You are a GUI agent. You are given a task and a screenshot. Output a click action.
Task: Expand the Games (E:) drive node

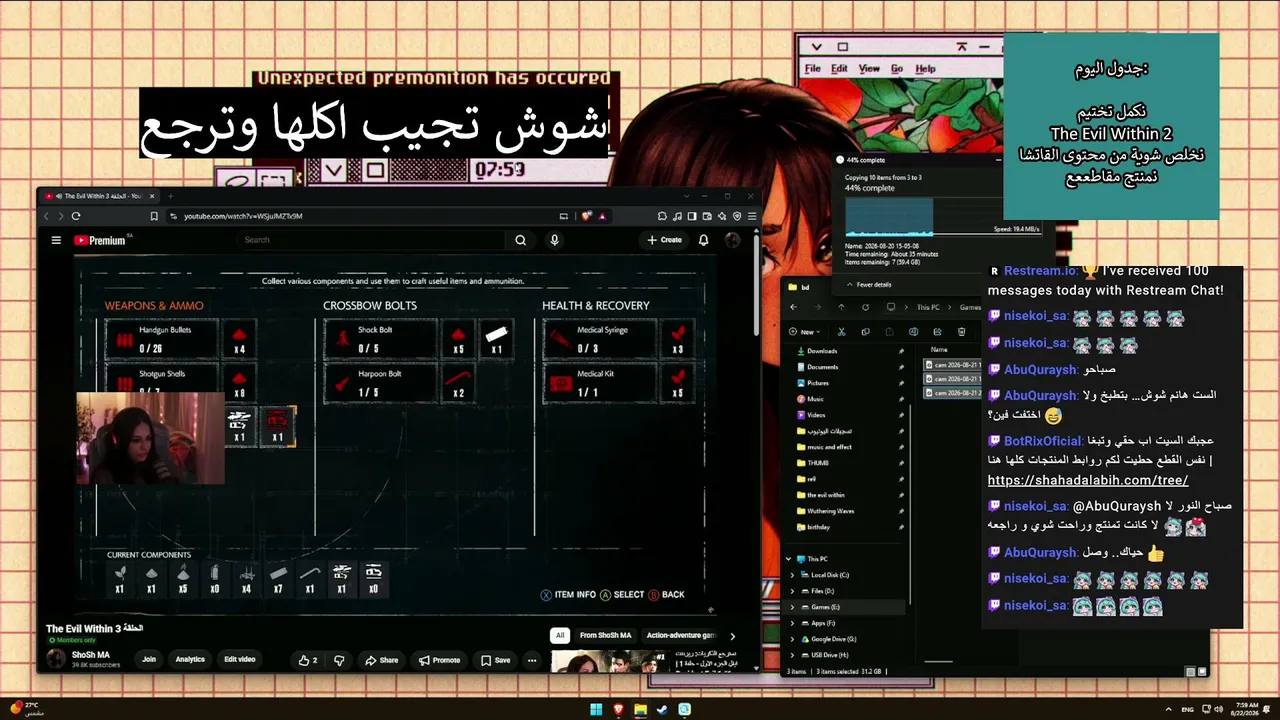[x=793, y=607]
